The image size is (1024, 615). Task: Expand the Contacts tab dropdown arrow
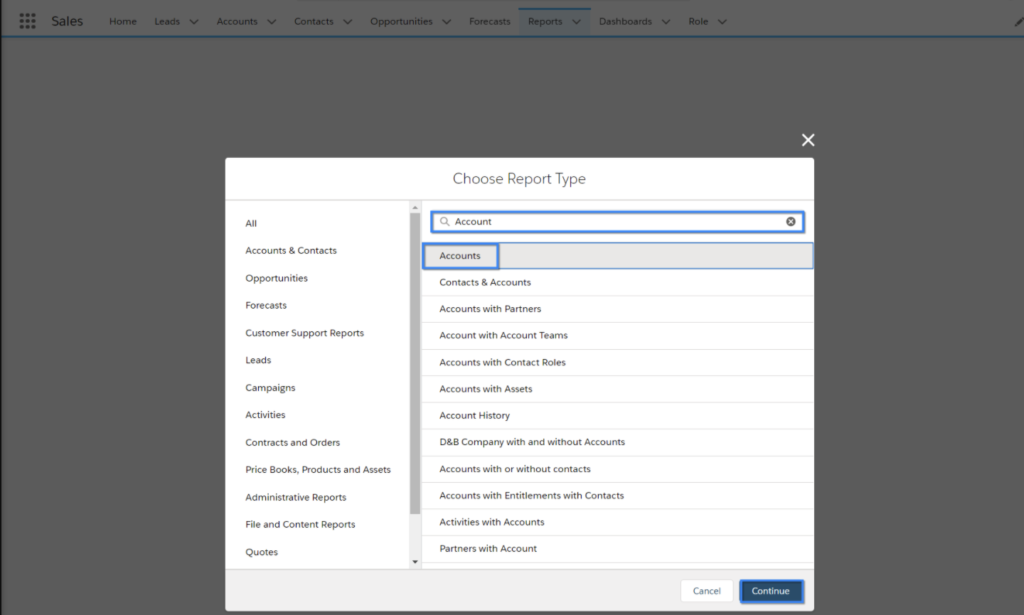point(347,22)
